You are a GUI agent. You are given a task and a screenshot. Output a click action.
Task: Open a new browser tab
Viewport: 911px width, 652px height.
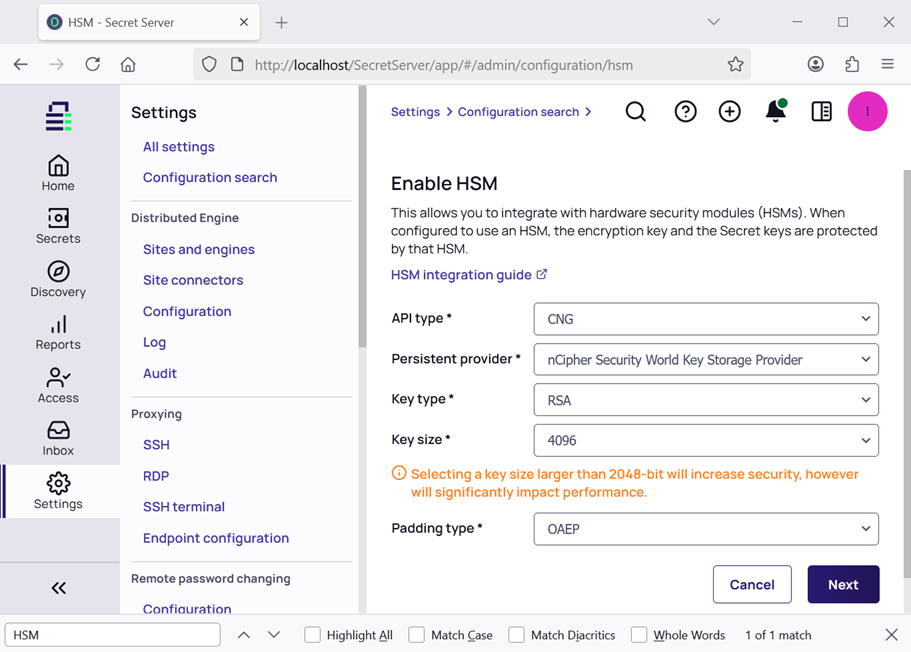coord(281,23)
